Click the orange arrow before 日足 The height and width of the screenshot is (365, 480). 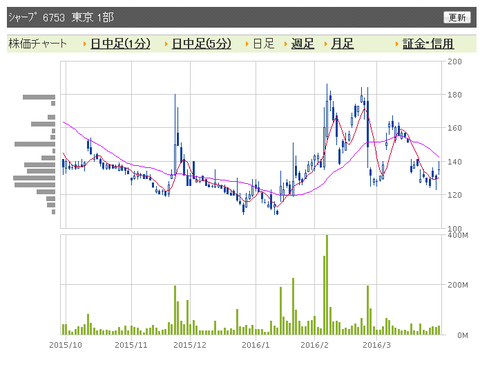click(x=247, y=44)
